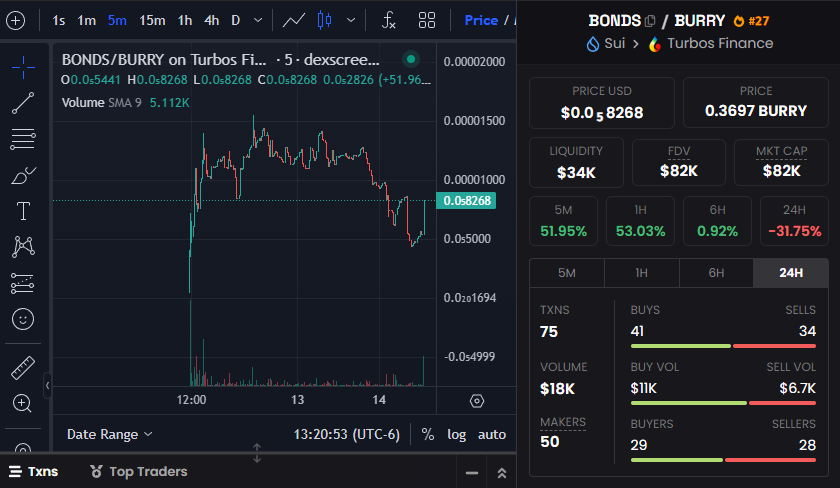Select the brush drawing tool
The image size is (840, 488).
tap(23, 175)
